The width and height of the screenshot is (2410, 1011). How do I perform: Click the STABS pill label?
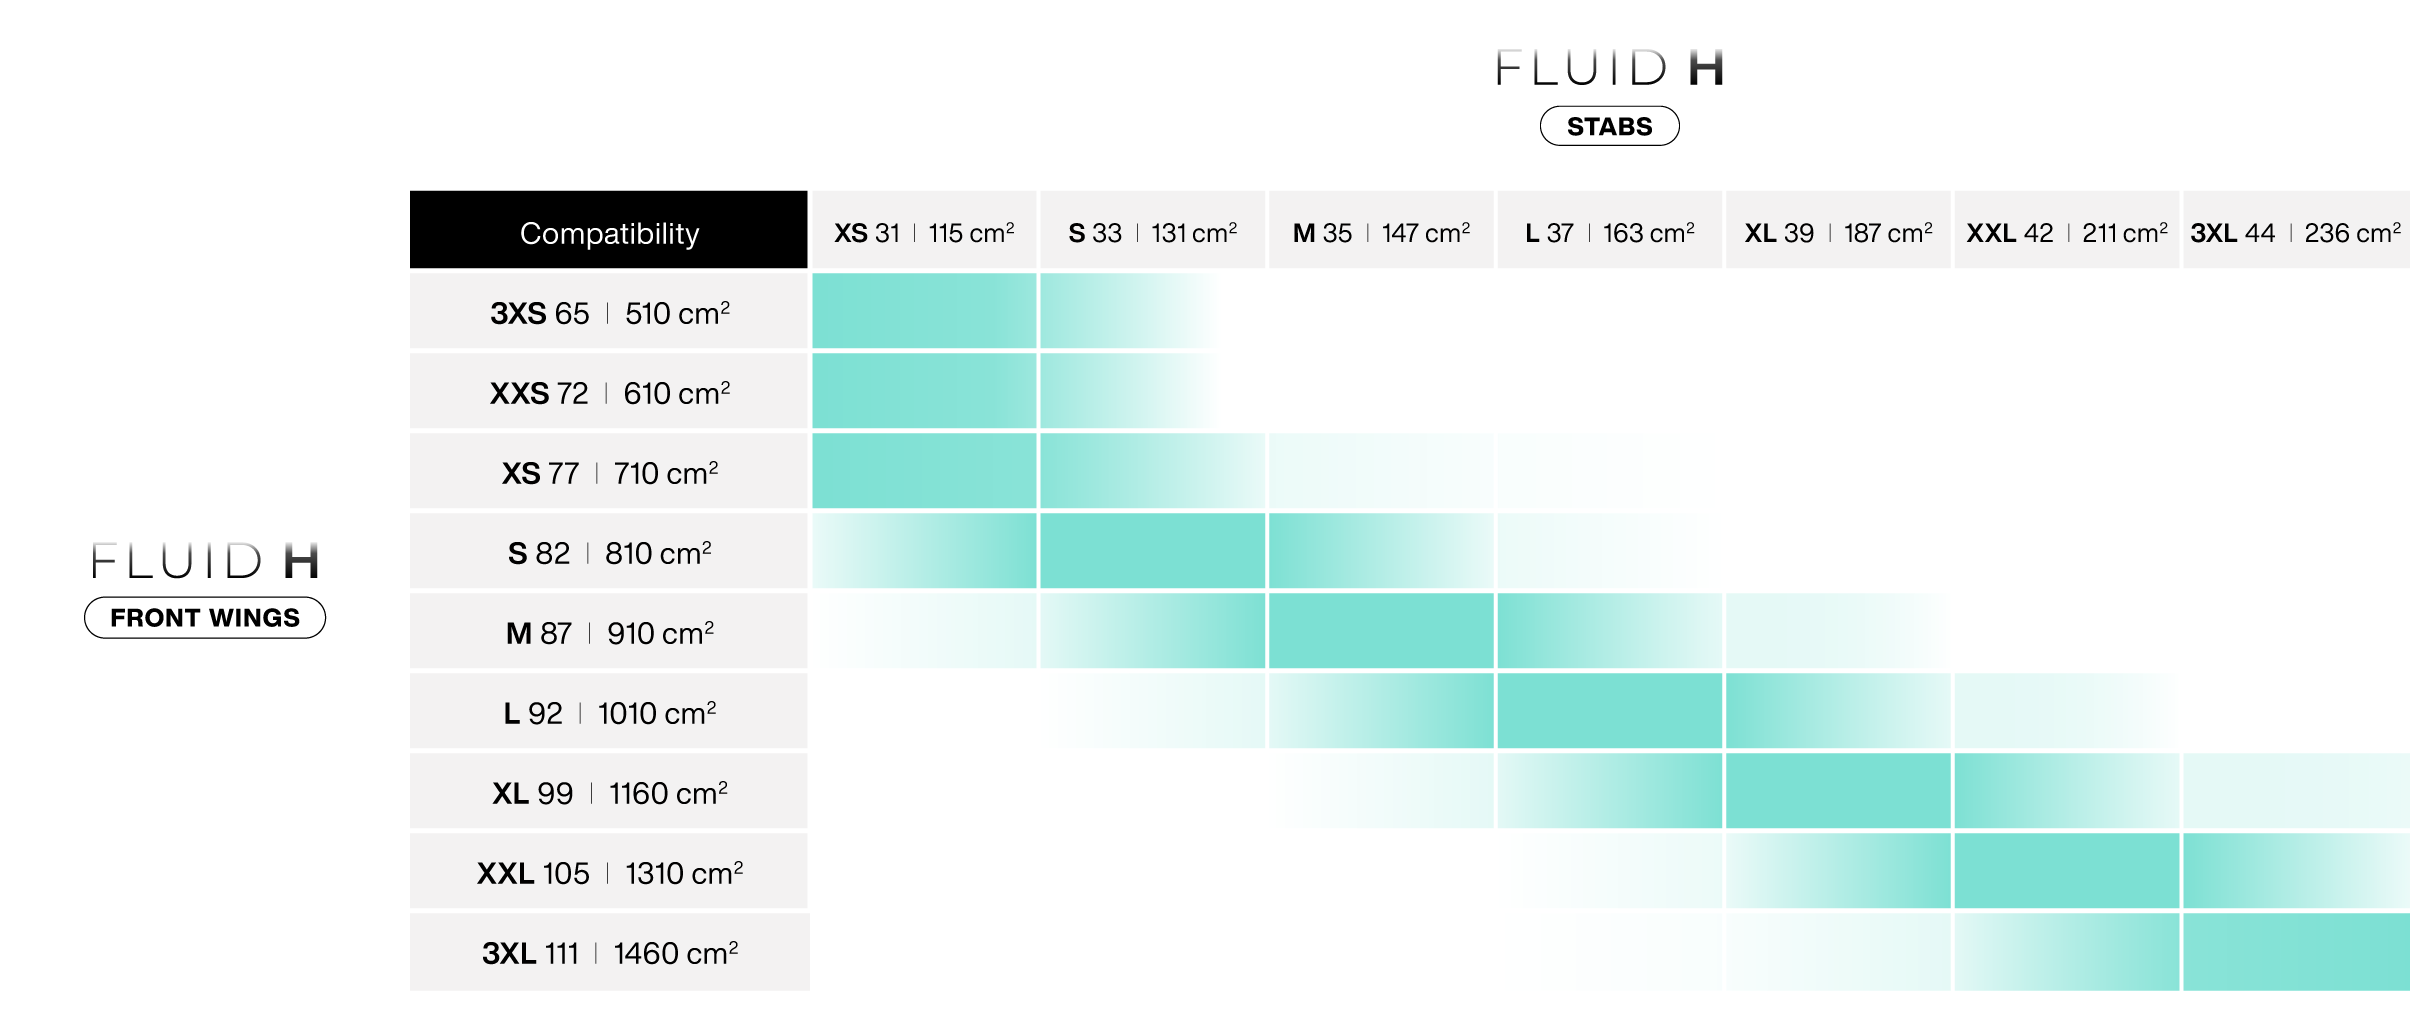pyautogui.click(x=1609, y=126)
